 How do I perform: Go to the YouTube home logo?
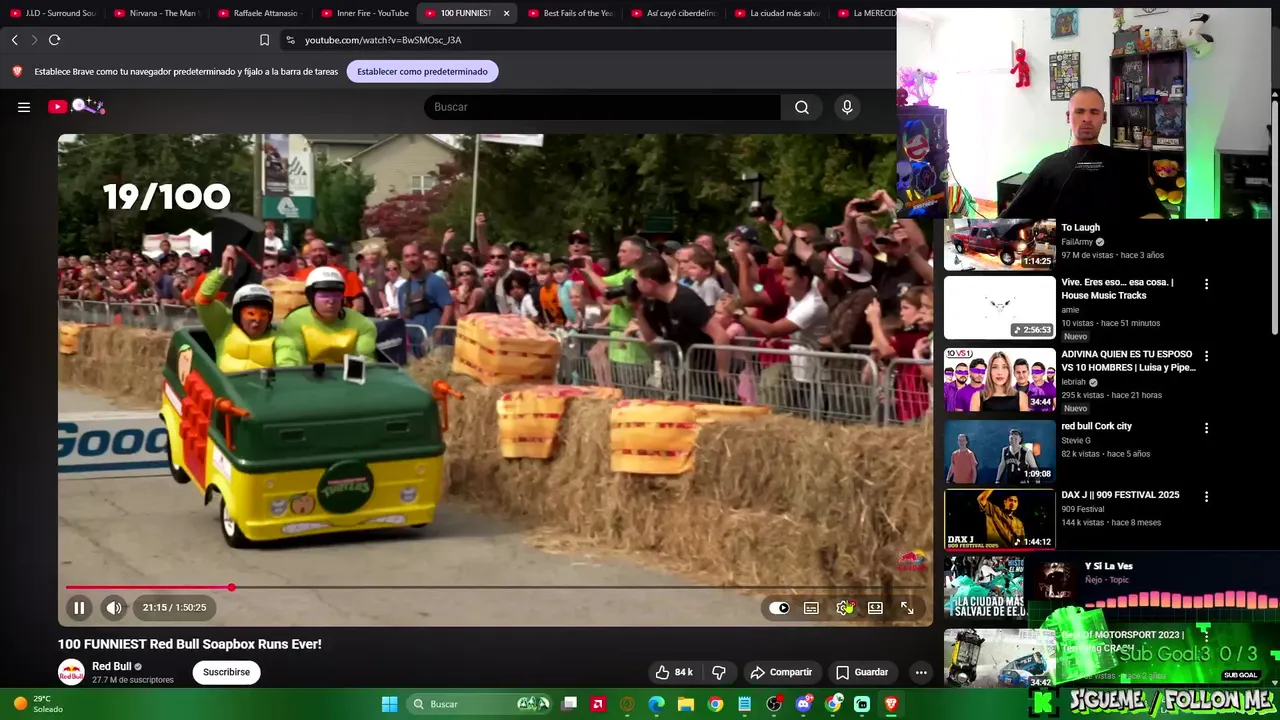75,106
